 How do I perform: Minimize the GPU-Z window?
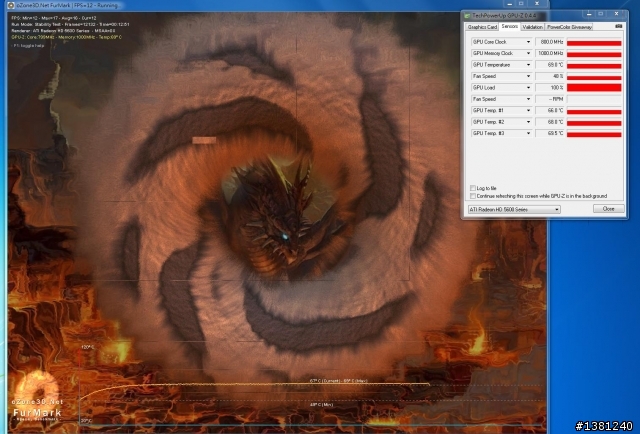(589, 14)
